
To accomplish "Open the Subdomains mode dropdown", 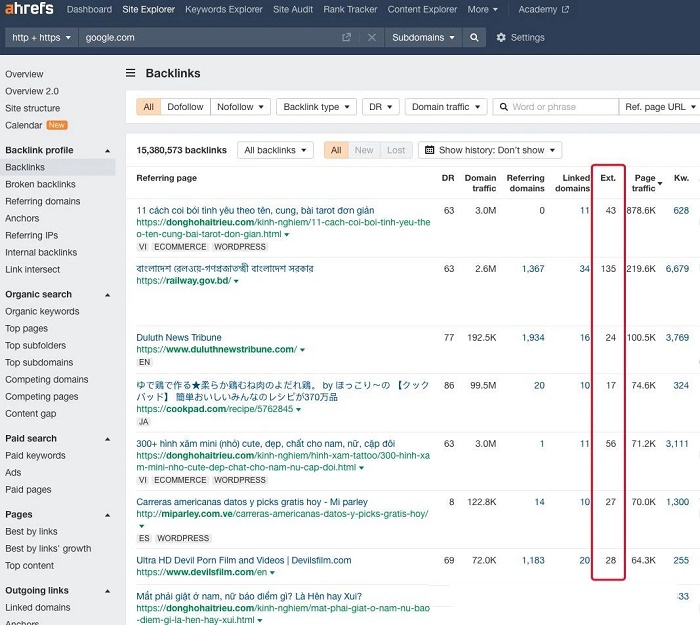I will tap(423, 38).
